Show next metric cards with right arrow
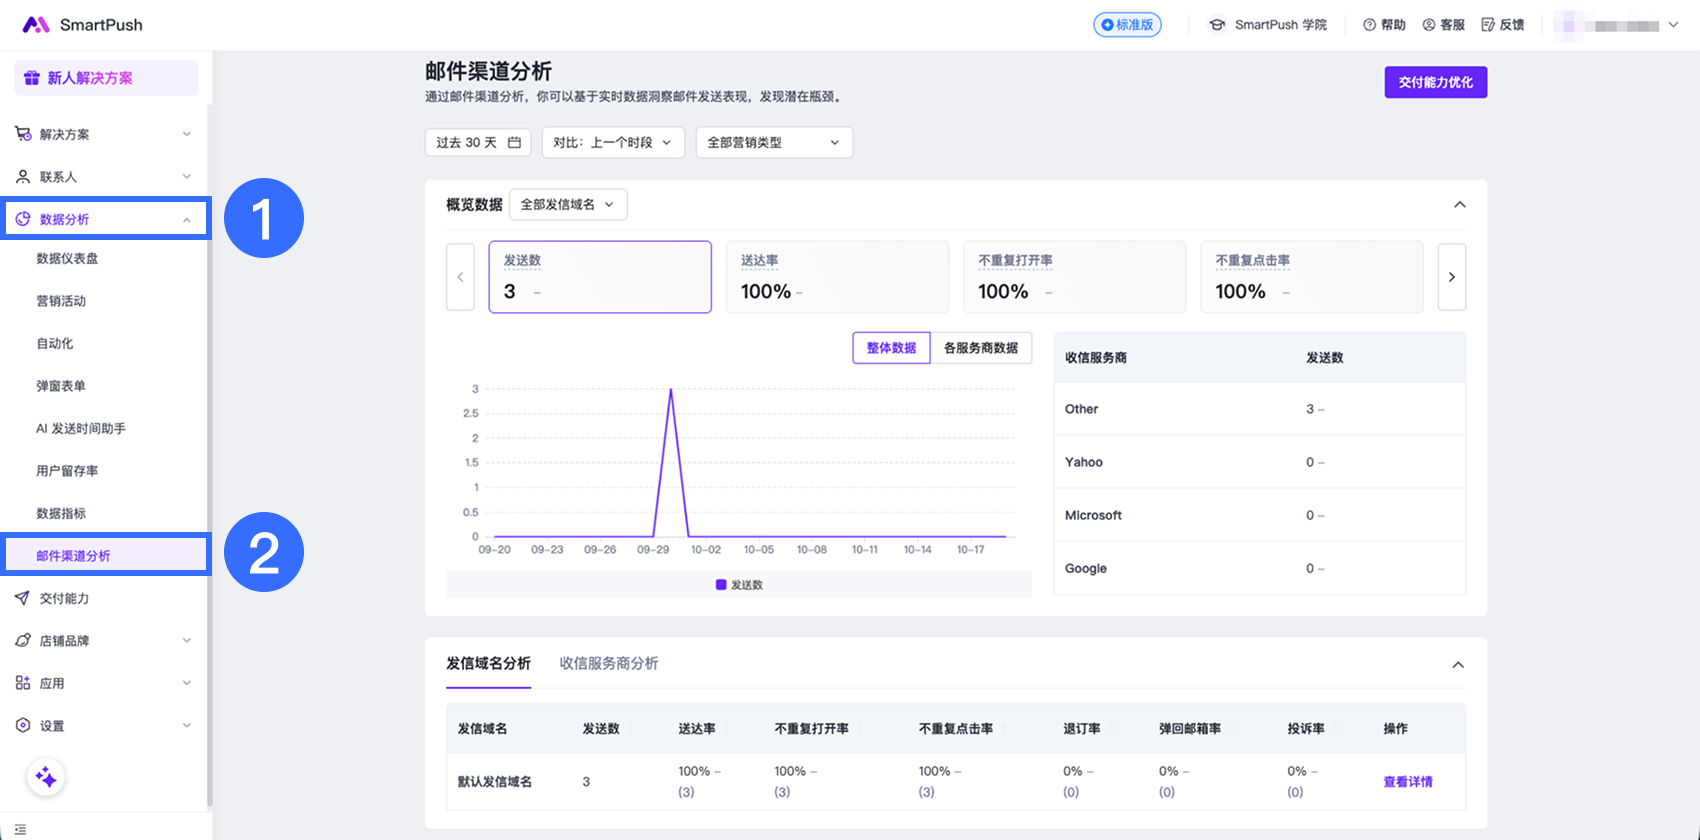Image resolution: width=1700 pixels, height=840 pixels. [x=1452, y=277]
